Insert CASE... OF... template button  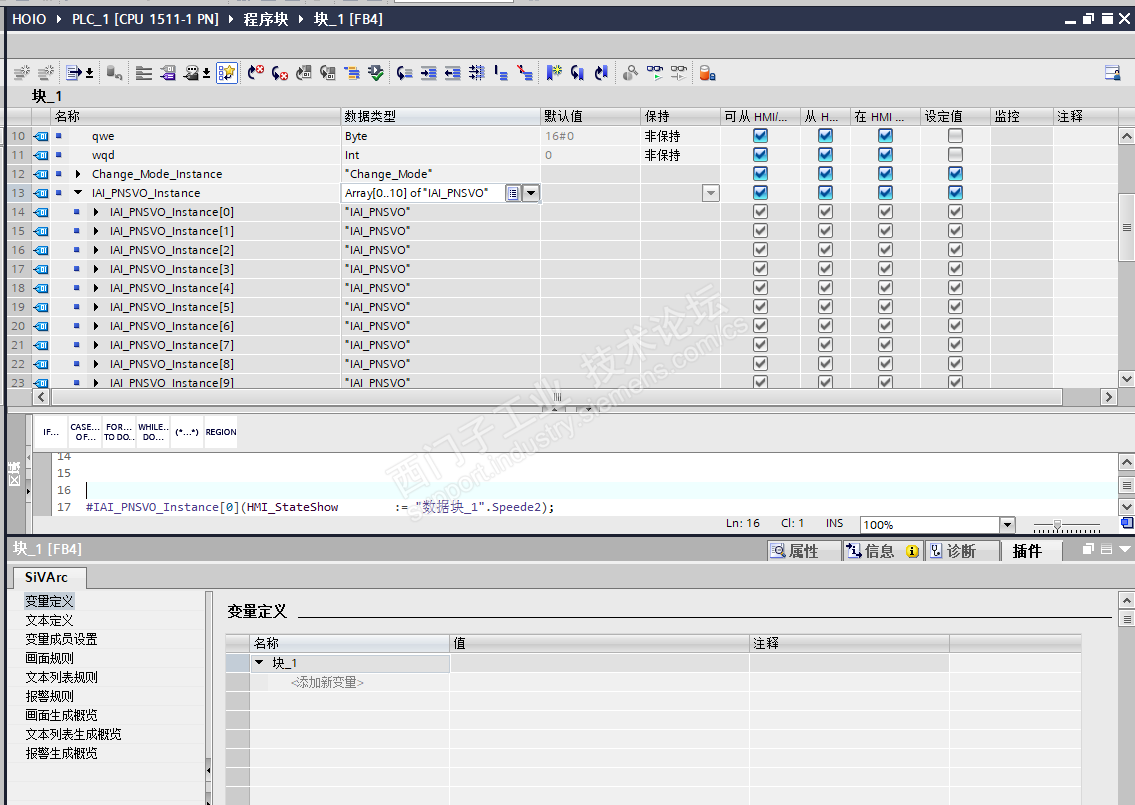tap(85, 431)
